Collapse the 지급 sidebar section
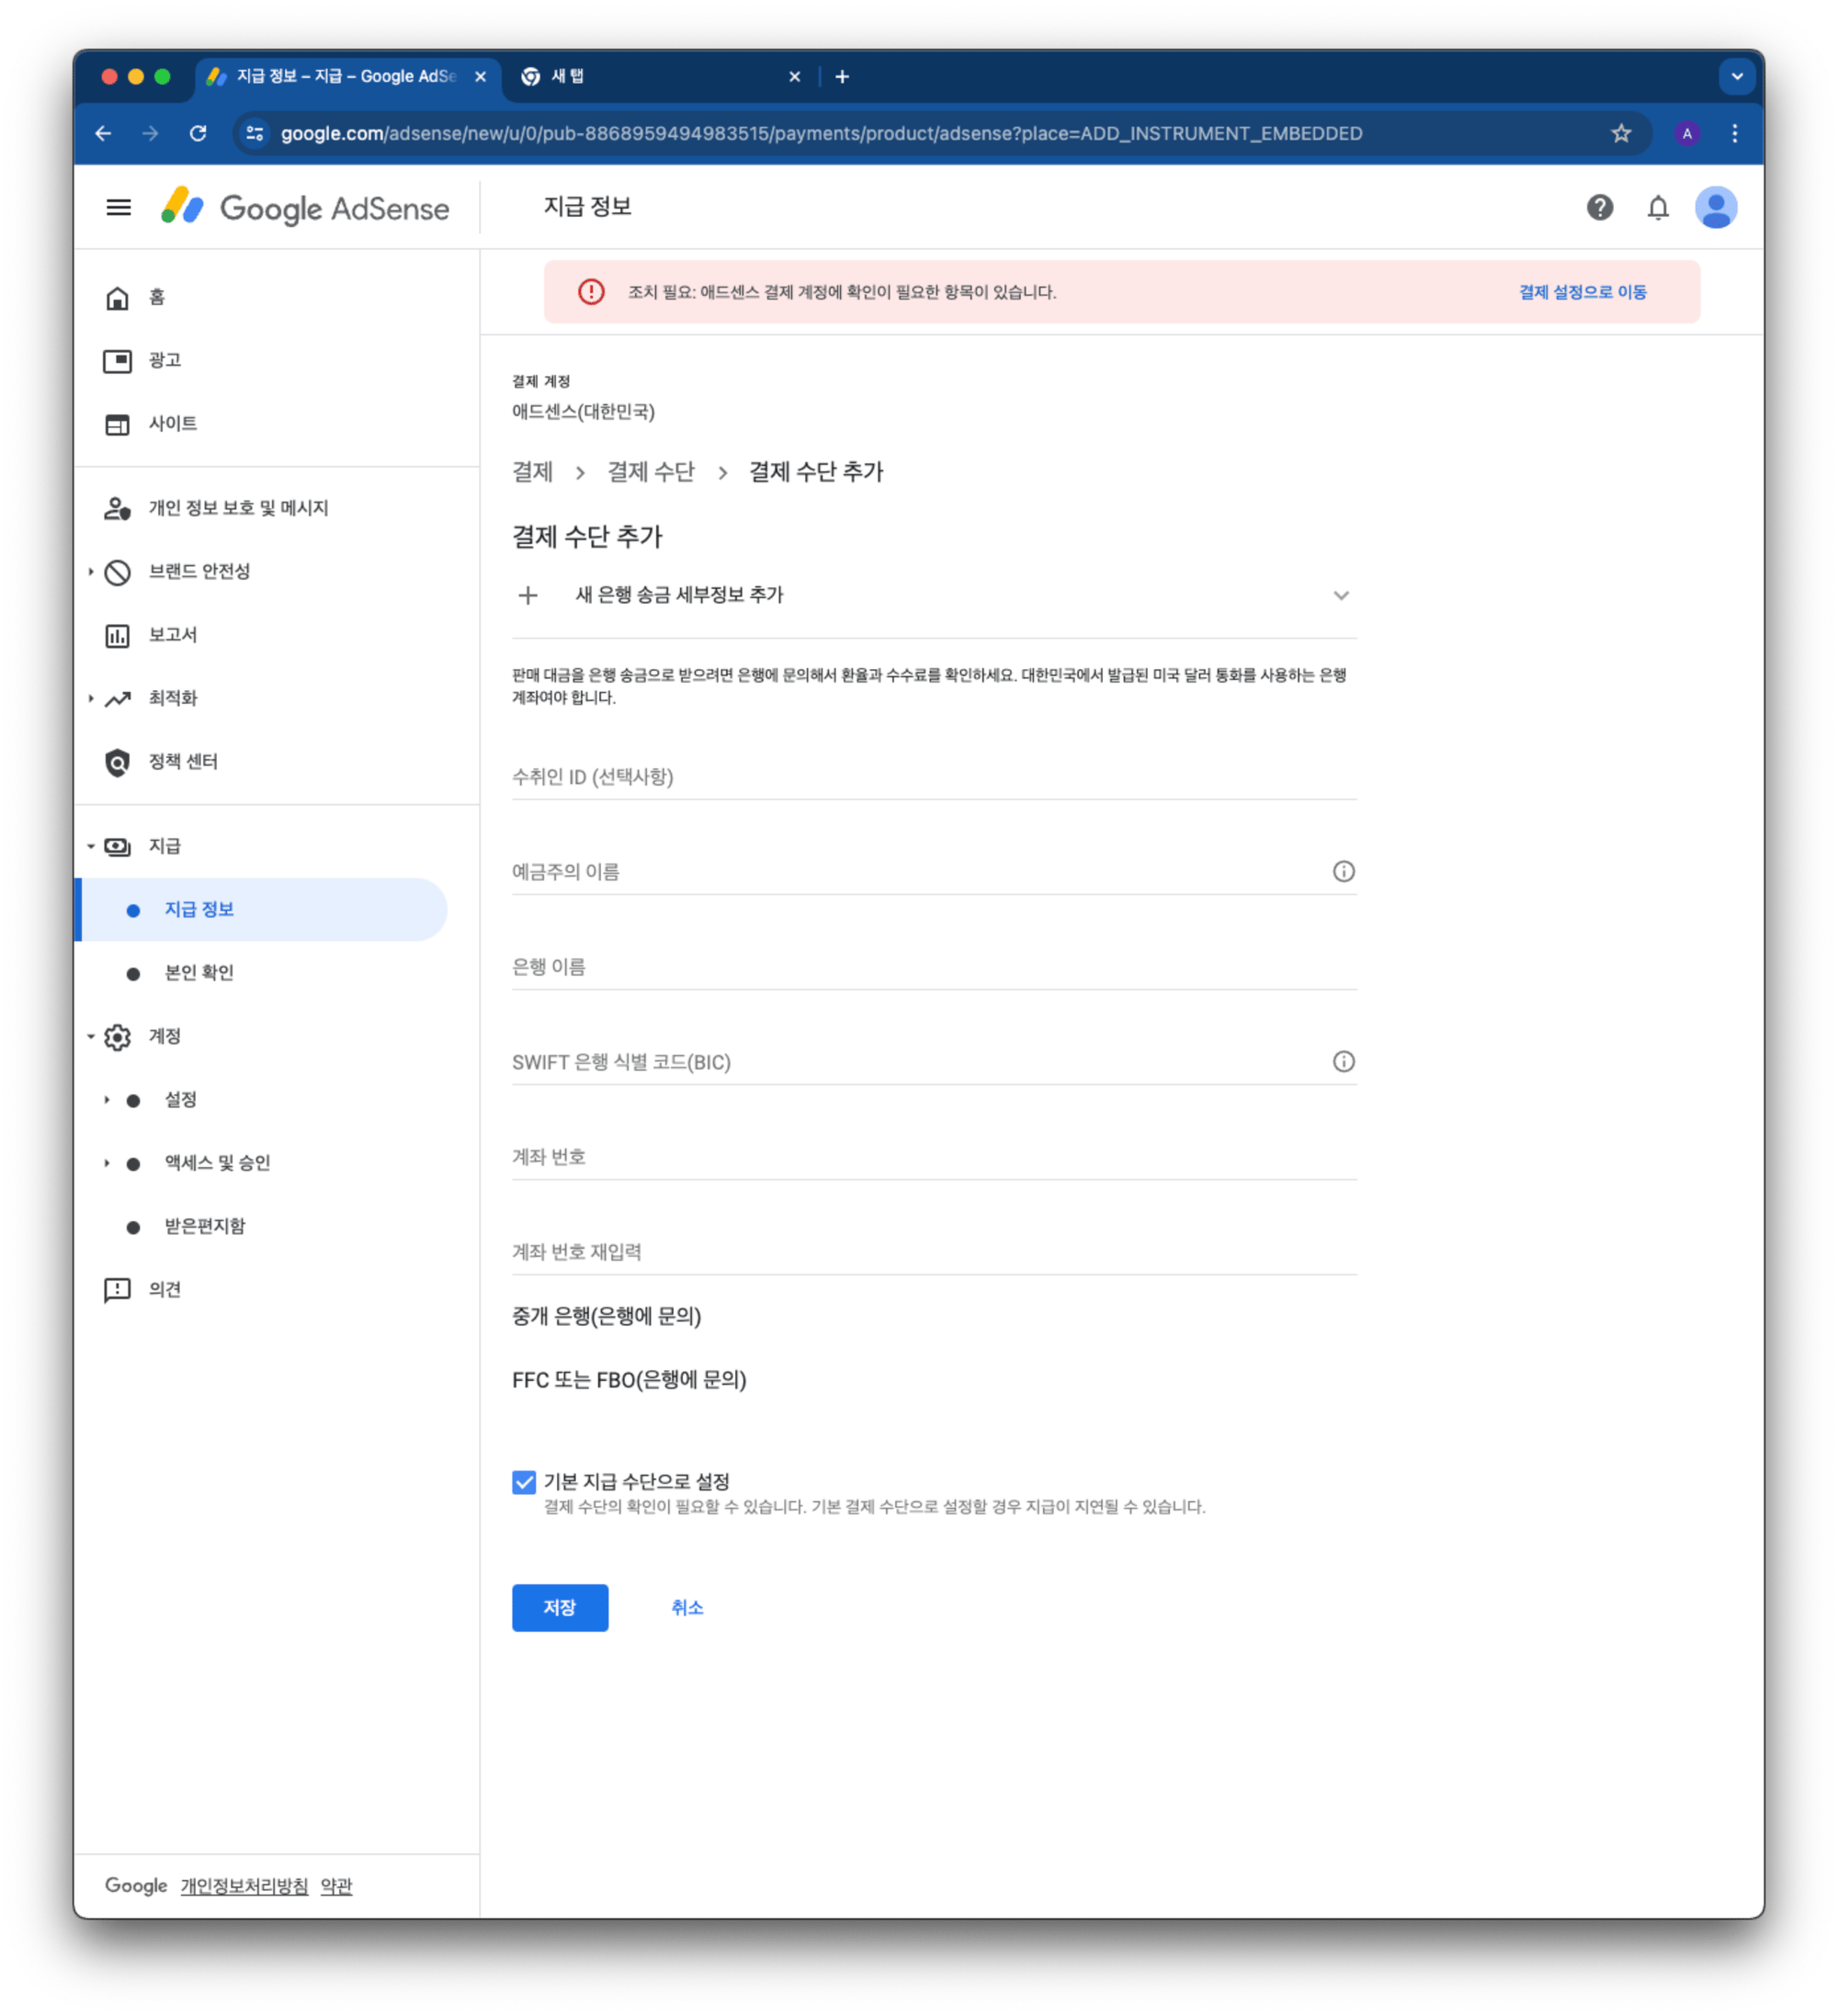Viewport: 1838px width, 2016px height. 91,846
